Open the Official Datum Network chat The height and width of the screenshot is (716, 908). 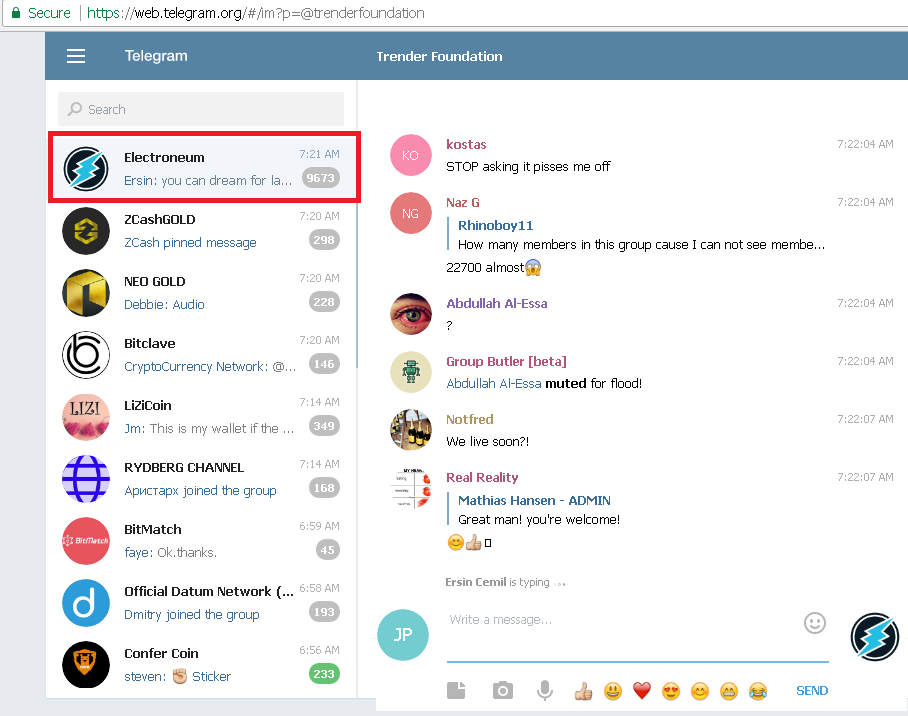(x=201, y=602)
